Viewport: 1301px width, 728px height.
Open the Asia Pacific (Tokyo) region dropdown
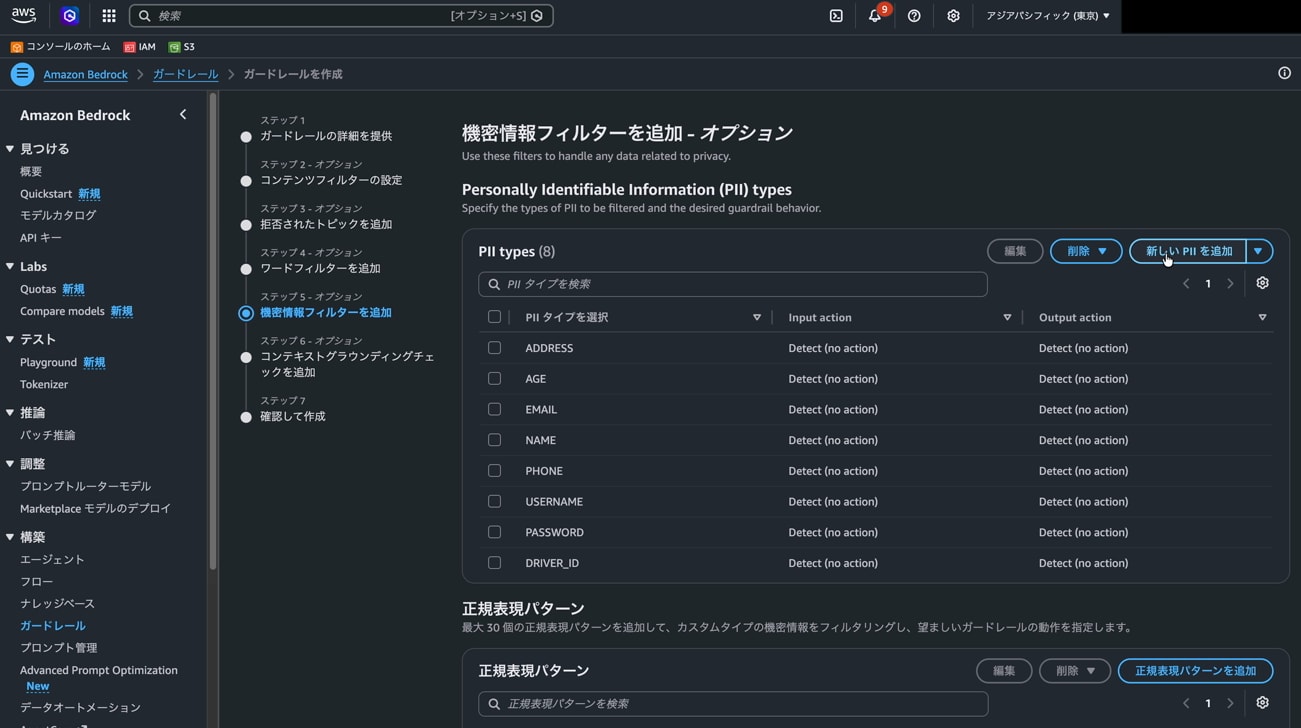tap(1047, 16)
